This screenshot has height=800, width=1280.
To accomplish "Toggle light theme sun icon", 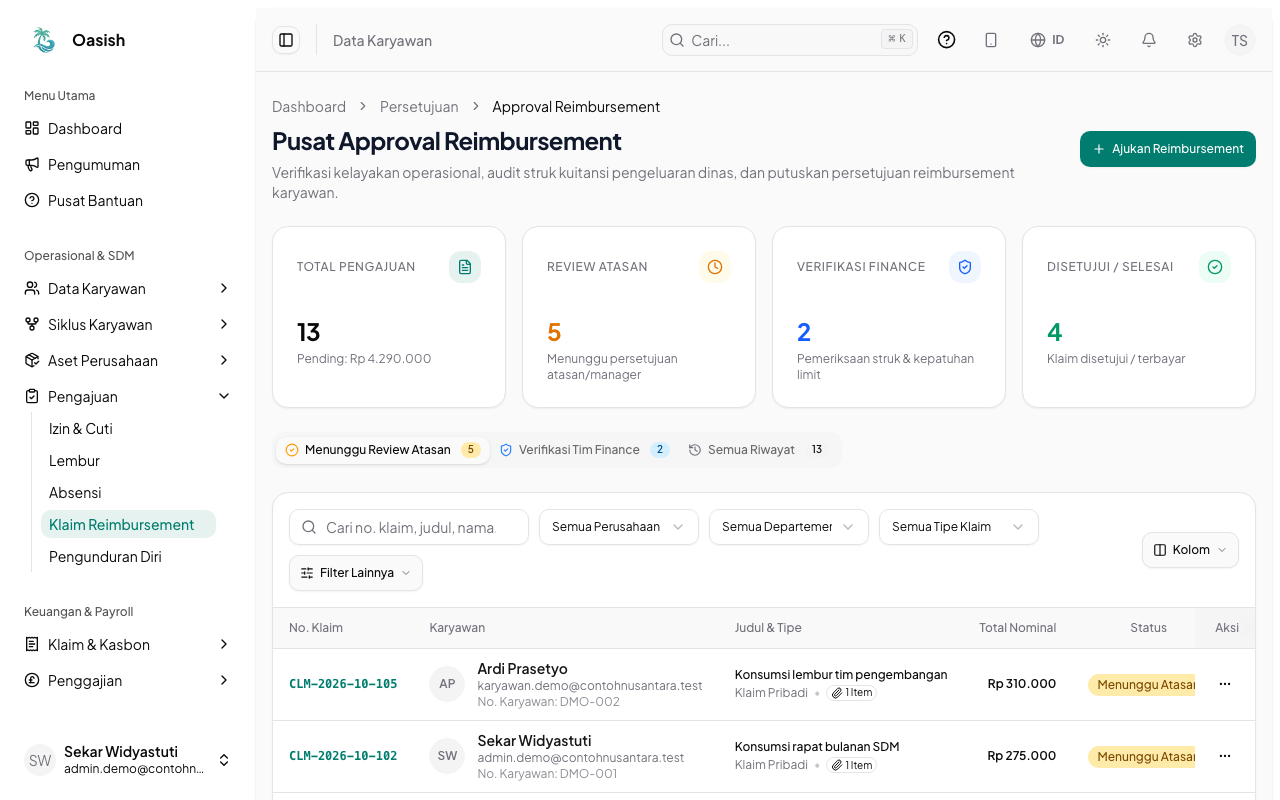I will 1103,40.
